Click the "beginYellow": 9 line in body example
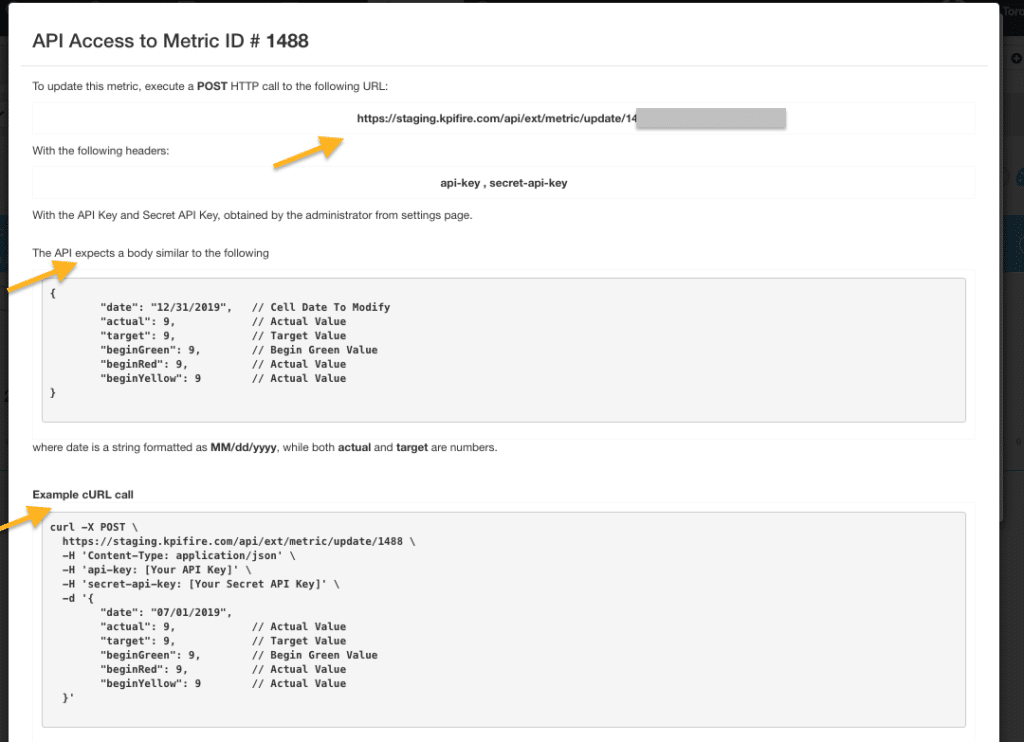The width and height of the screenshot is (1024, 742). click(x=152, y=378)
